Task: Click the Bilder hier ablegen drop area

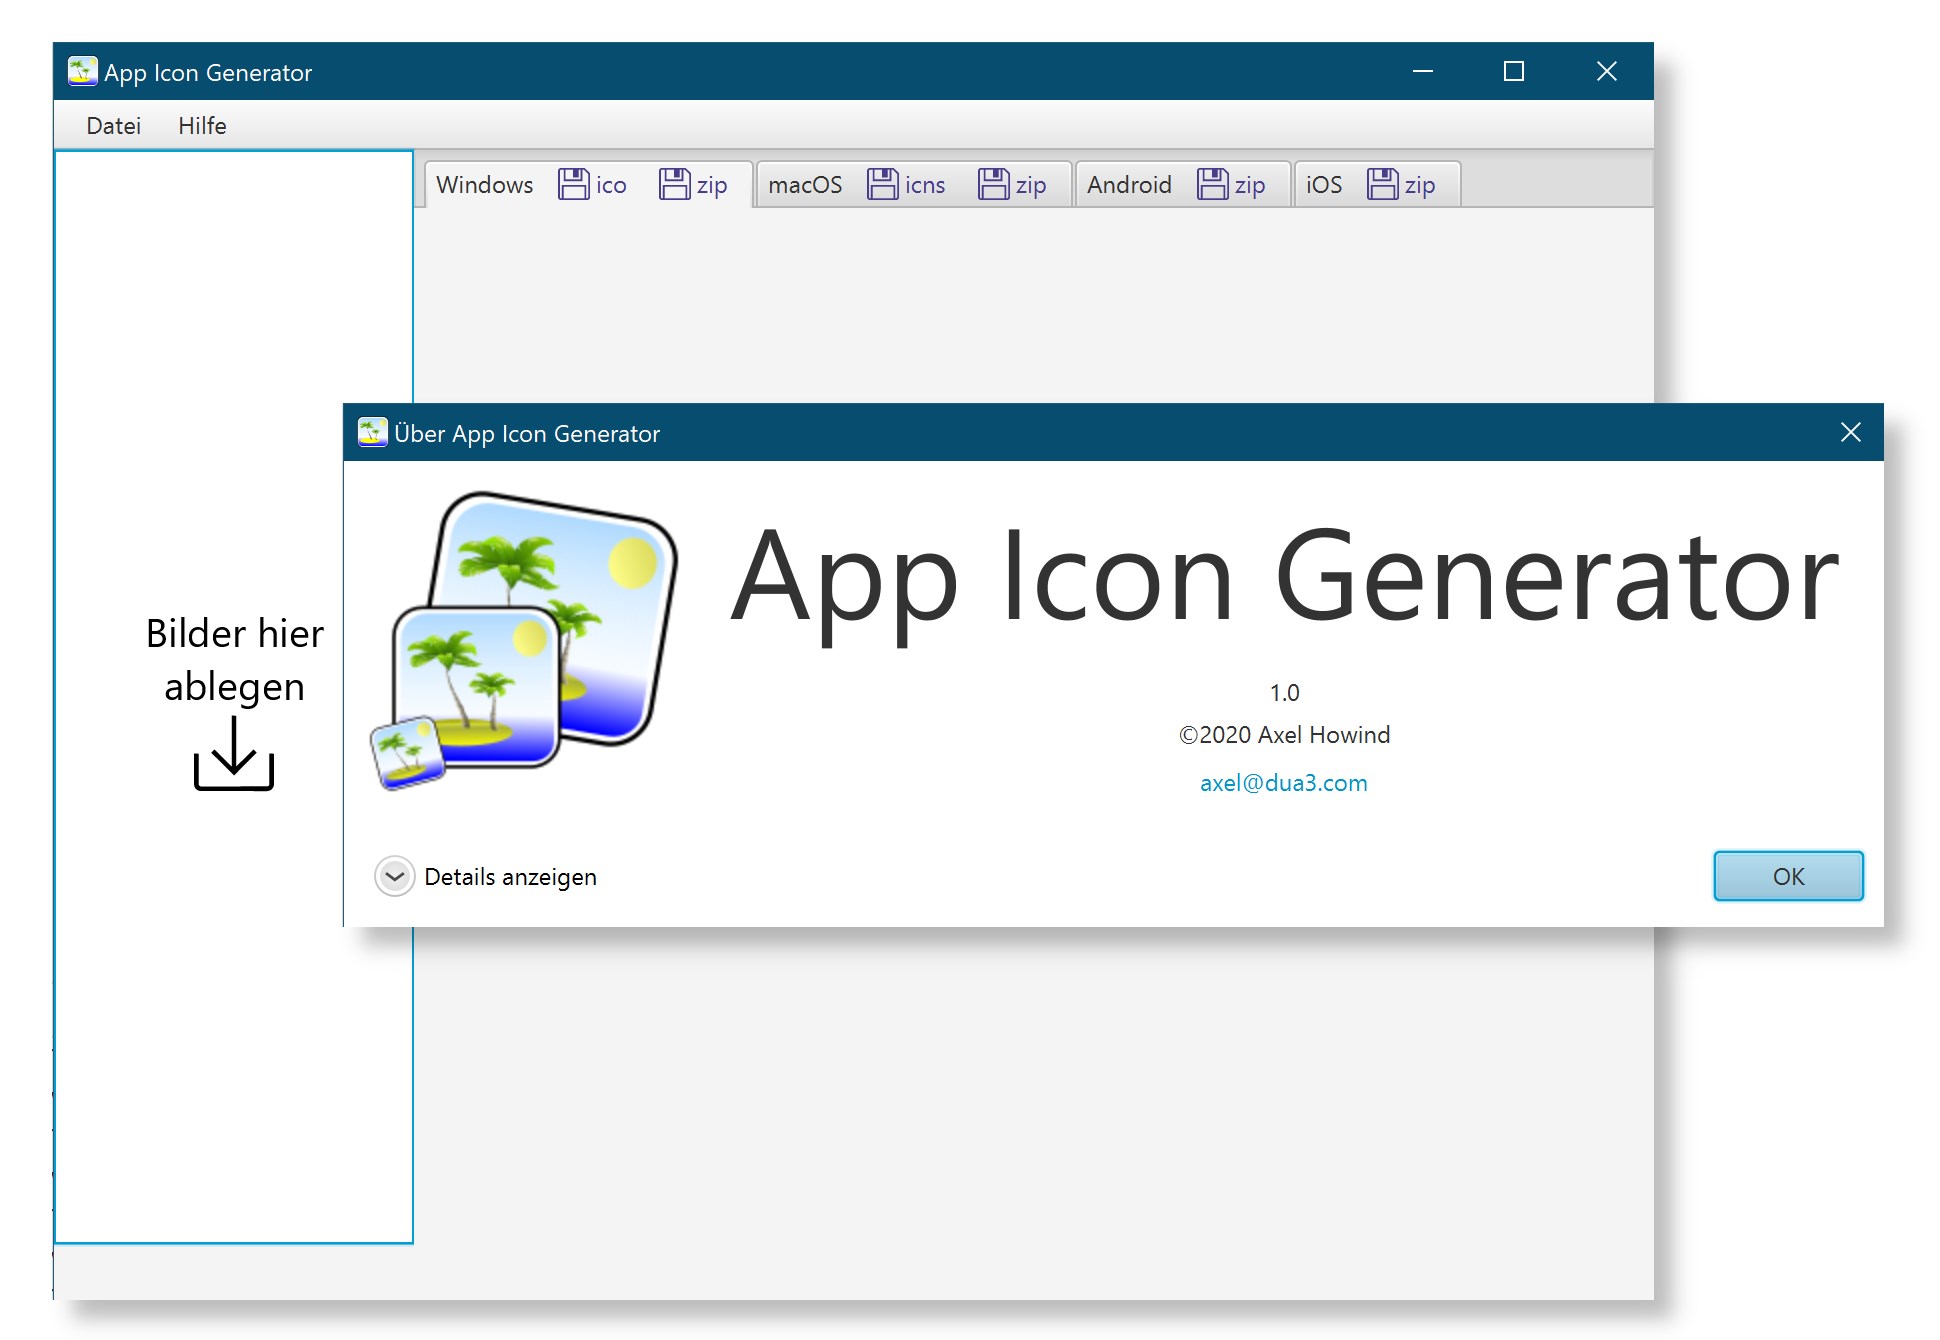Action: [x=234, y=660]
